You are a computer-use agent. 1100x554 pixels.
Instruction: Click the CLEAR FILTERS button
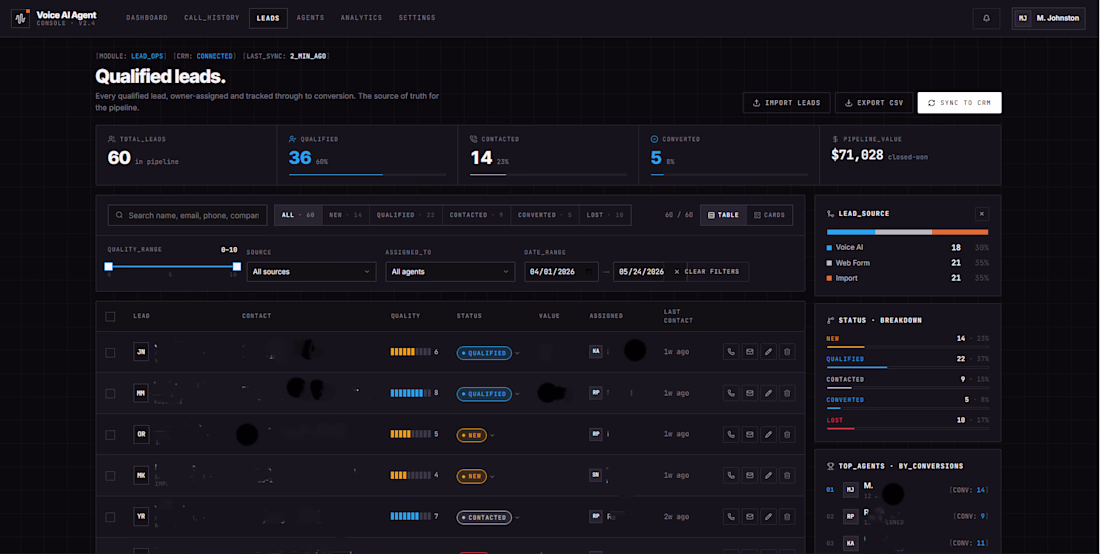click(x=706, y=271)
